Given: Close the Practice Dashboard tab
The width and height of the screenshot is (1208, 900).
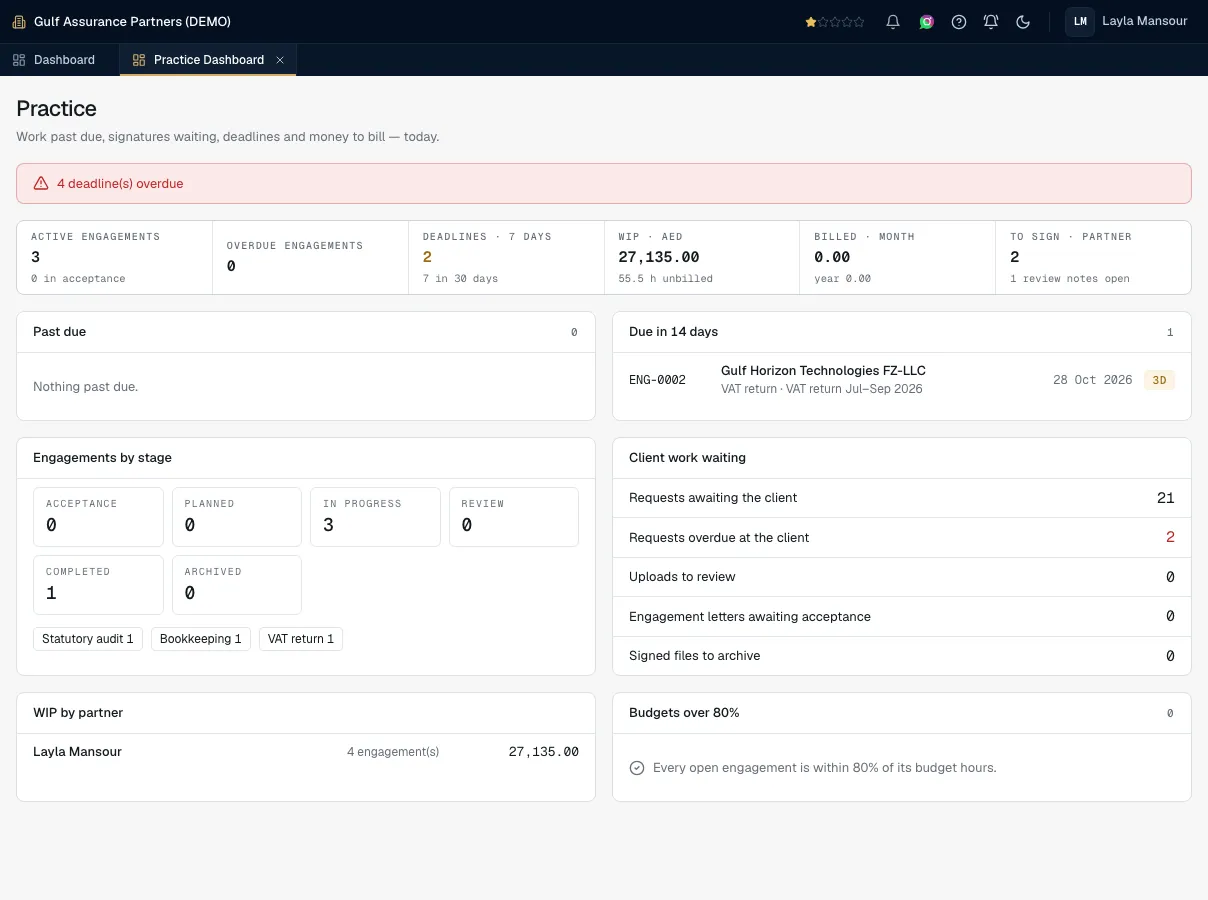Looking at the screenshot, I should pos(280,60).
